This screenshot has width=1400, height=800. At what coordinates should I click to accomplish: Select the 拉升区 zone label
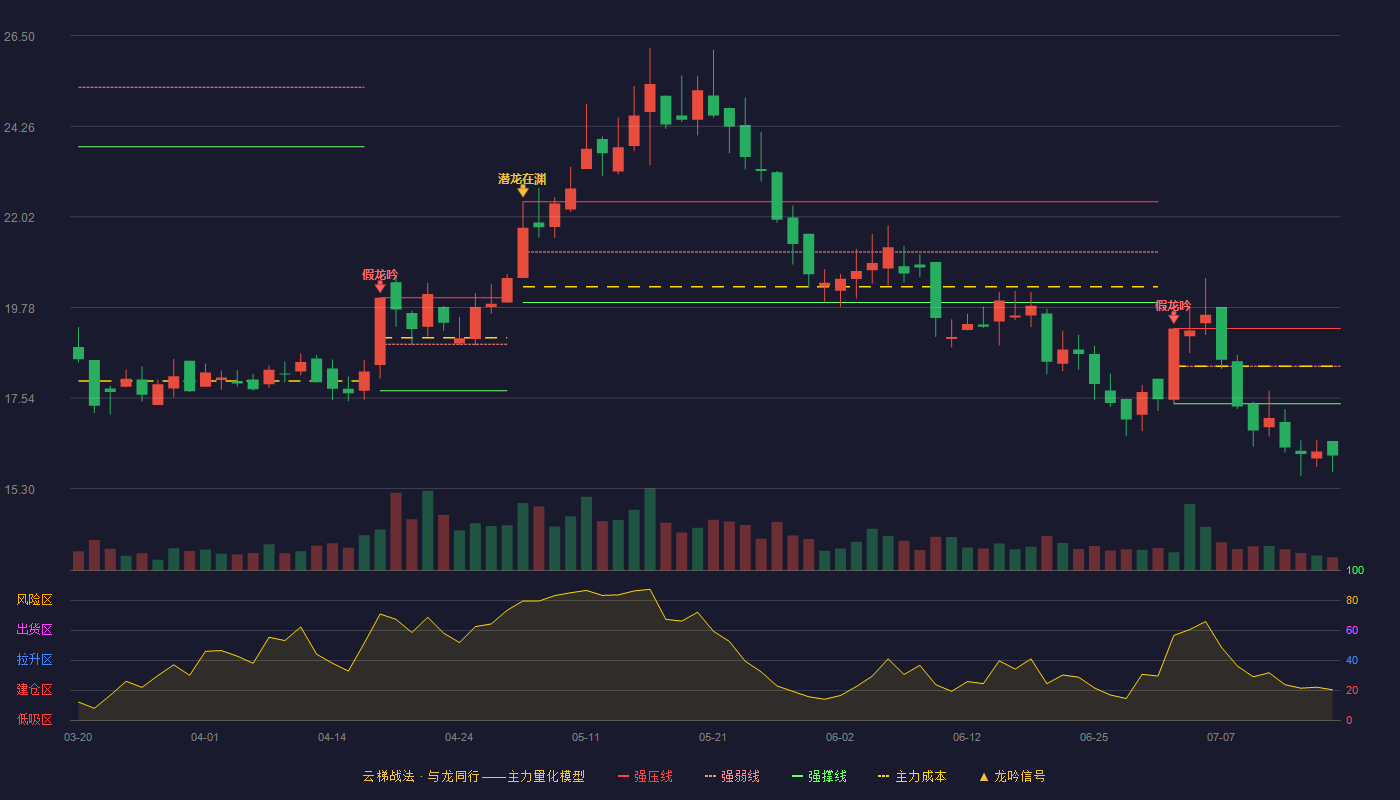[34, 660]
